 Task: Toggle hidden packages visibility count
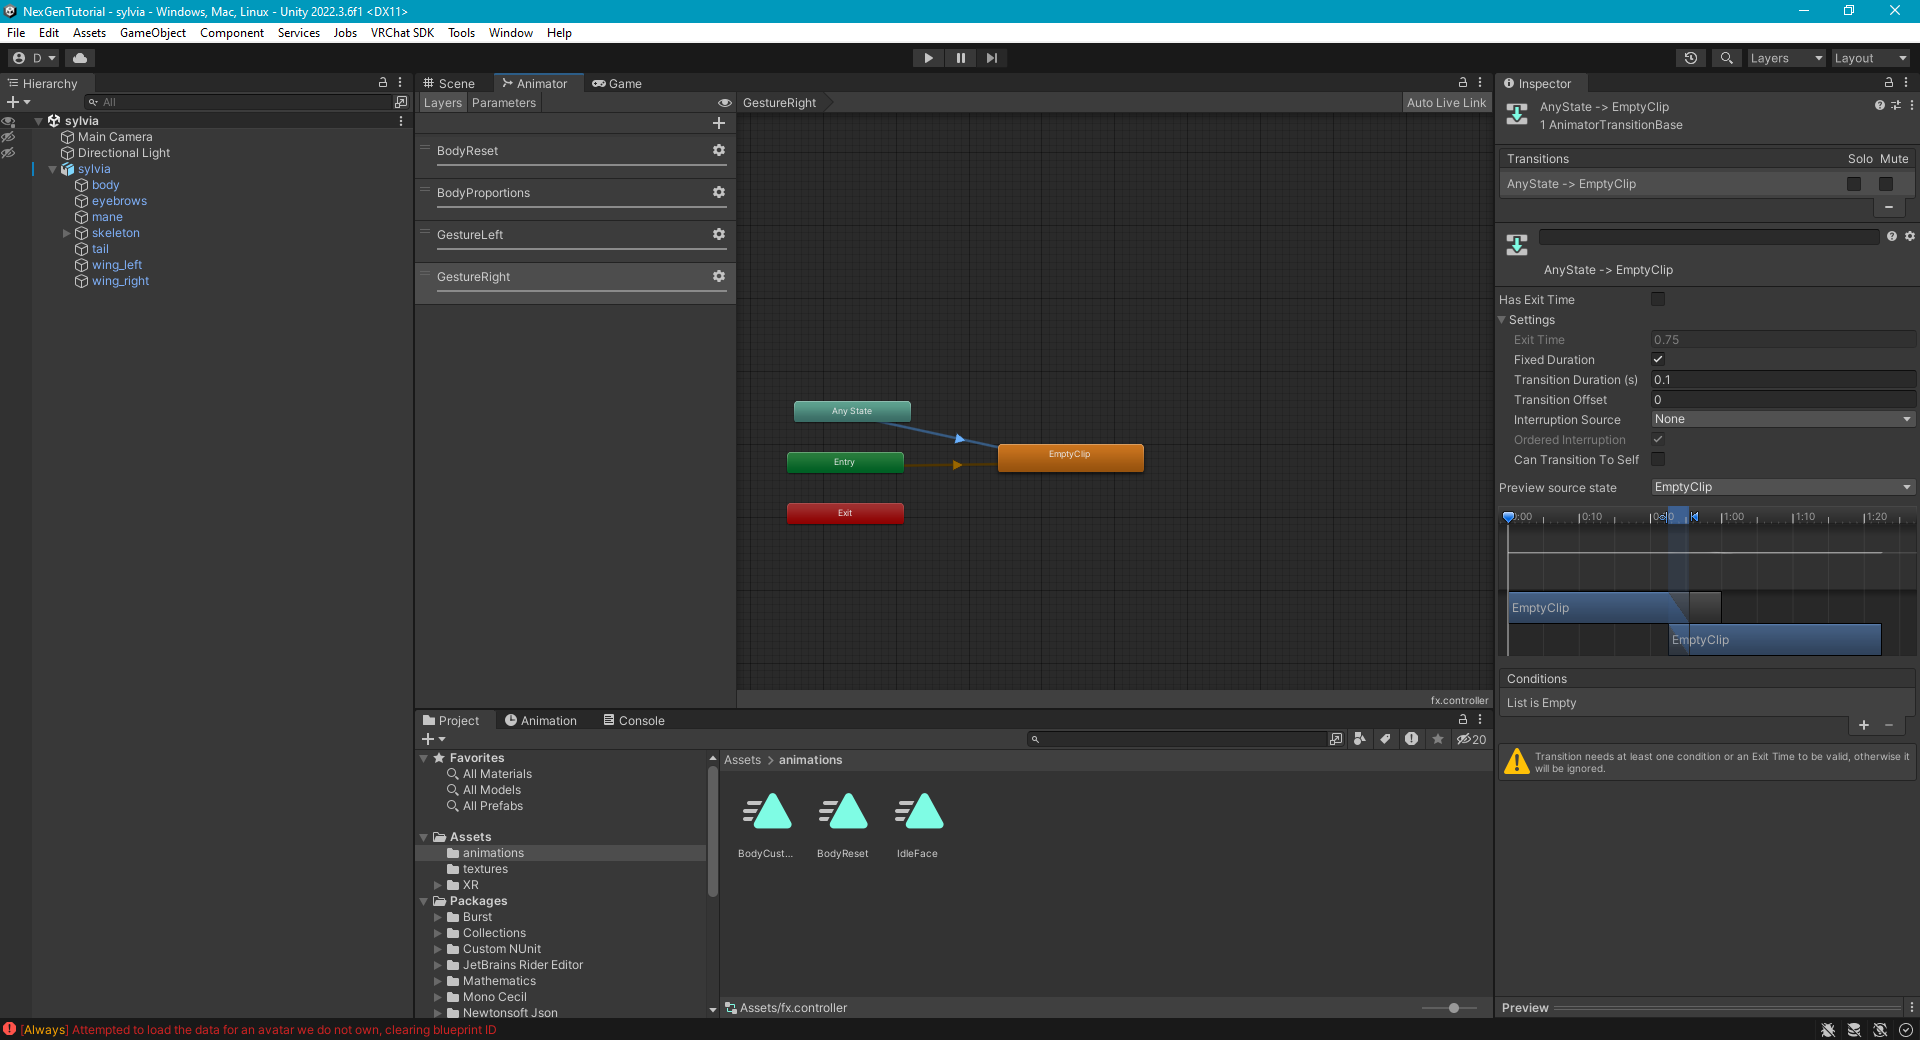[1472, 739]
